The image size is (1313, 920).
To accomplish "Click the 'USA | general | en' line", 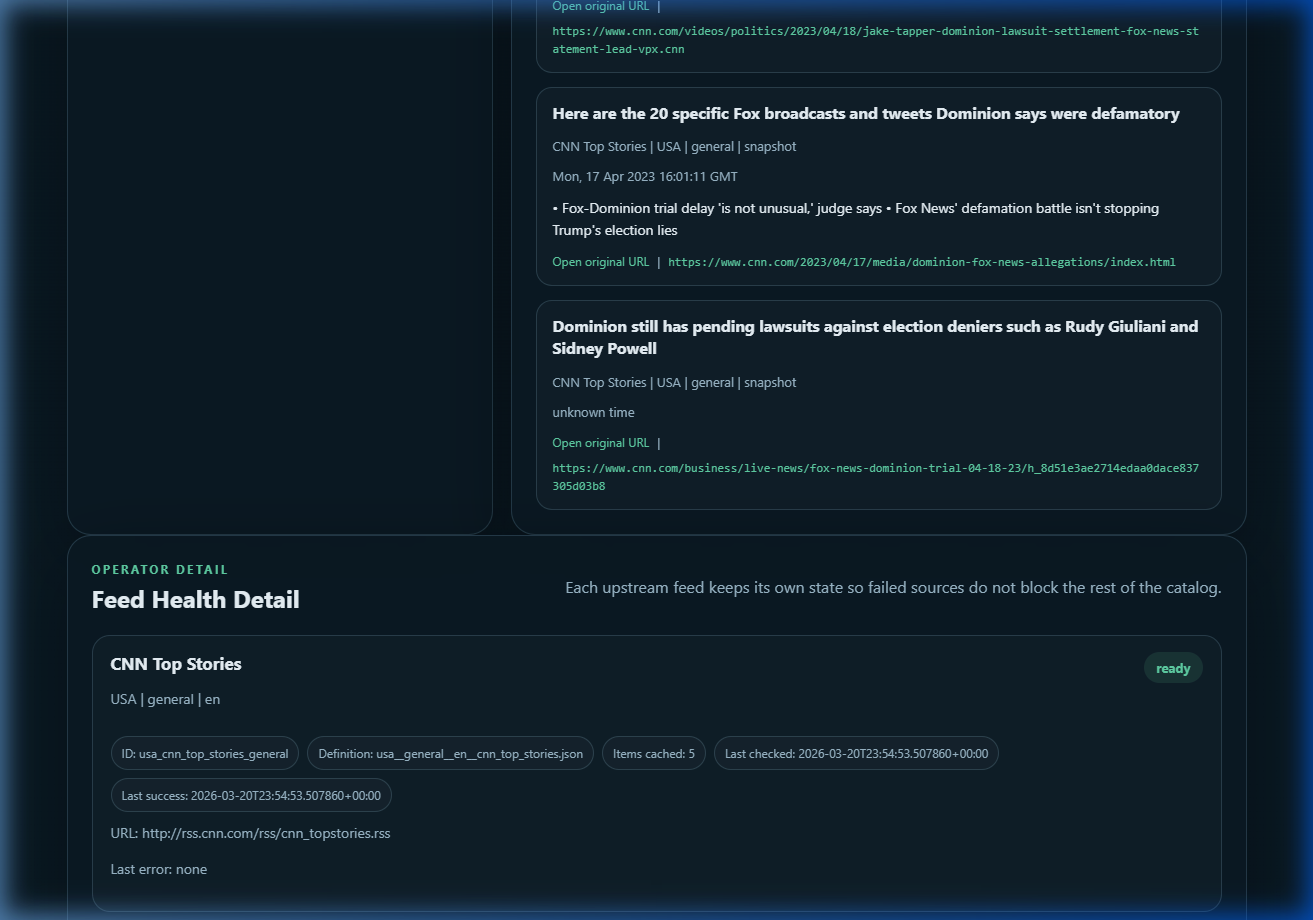I will (165, 699).
